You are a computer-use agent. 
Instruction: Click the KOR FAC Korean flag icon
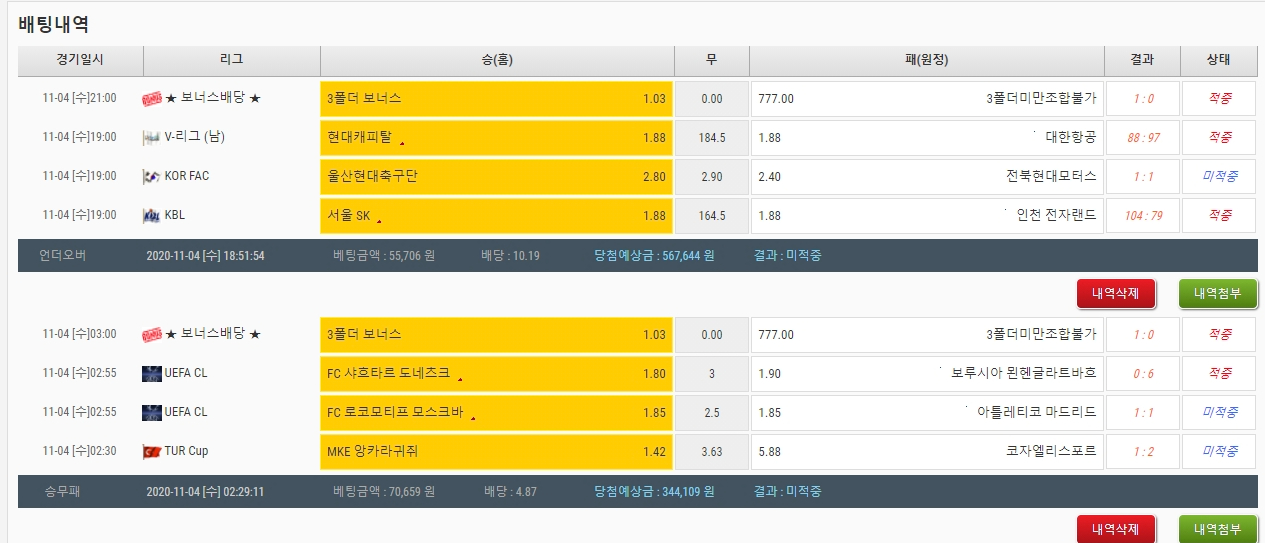point(152,176)
